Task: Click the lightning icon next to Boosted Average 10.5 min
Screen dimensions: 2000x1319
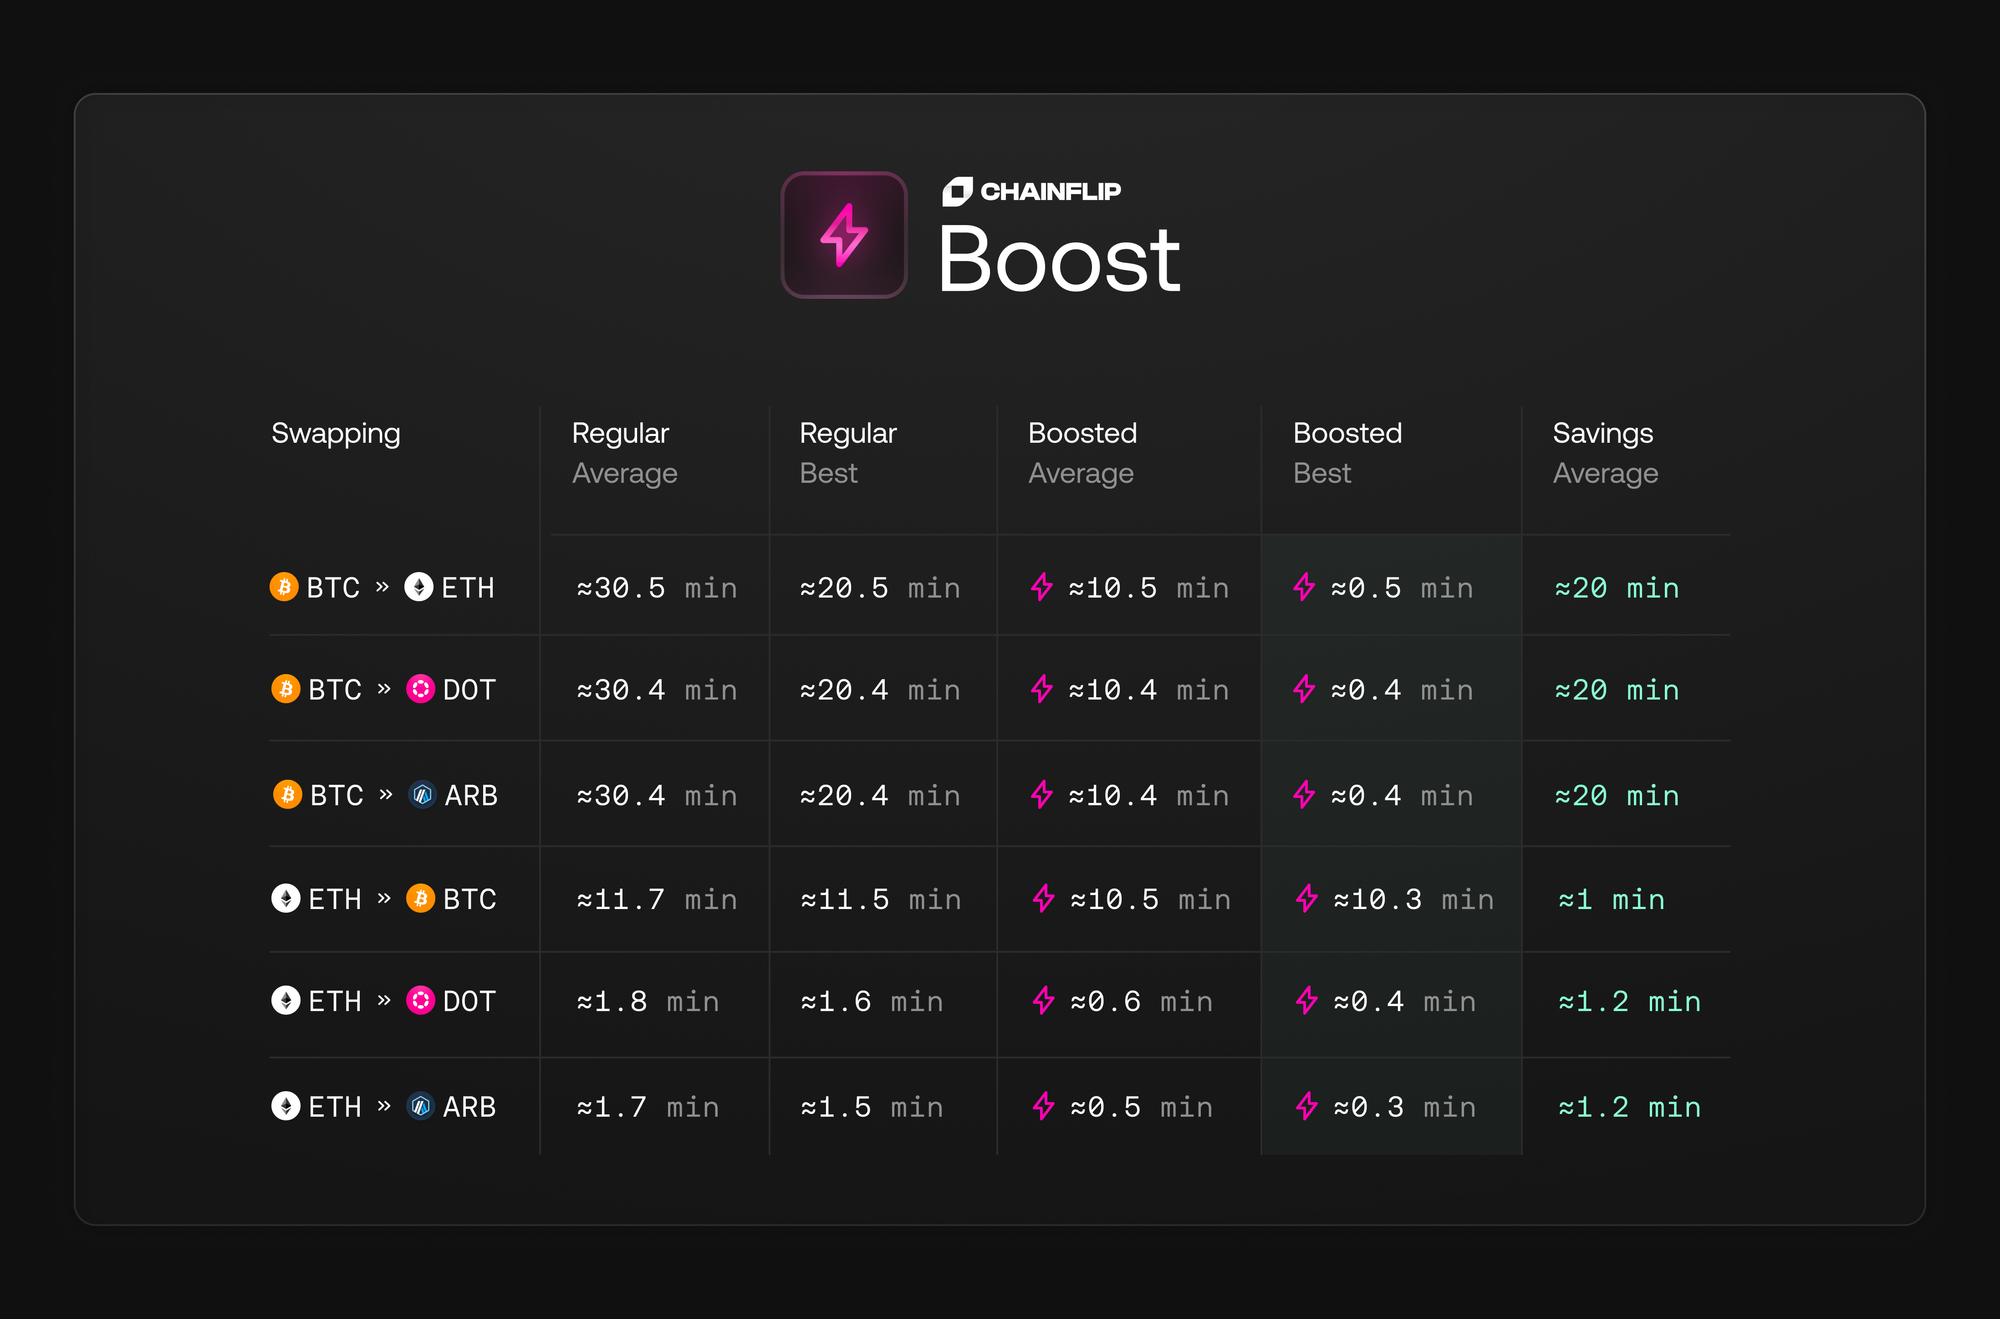Action: tap(1044, 588)
